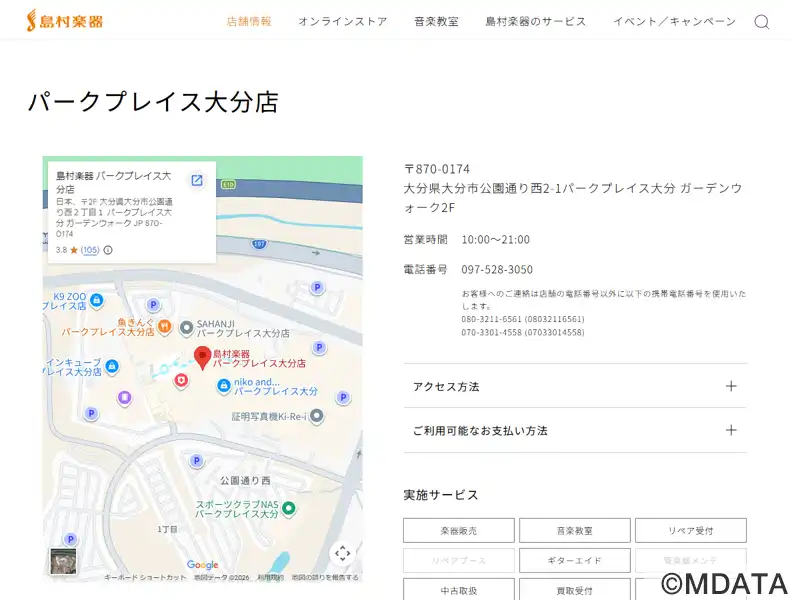800x600 pixels.
Task: Click the 島村楽器 logo
Action: [65, 21]
